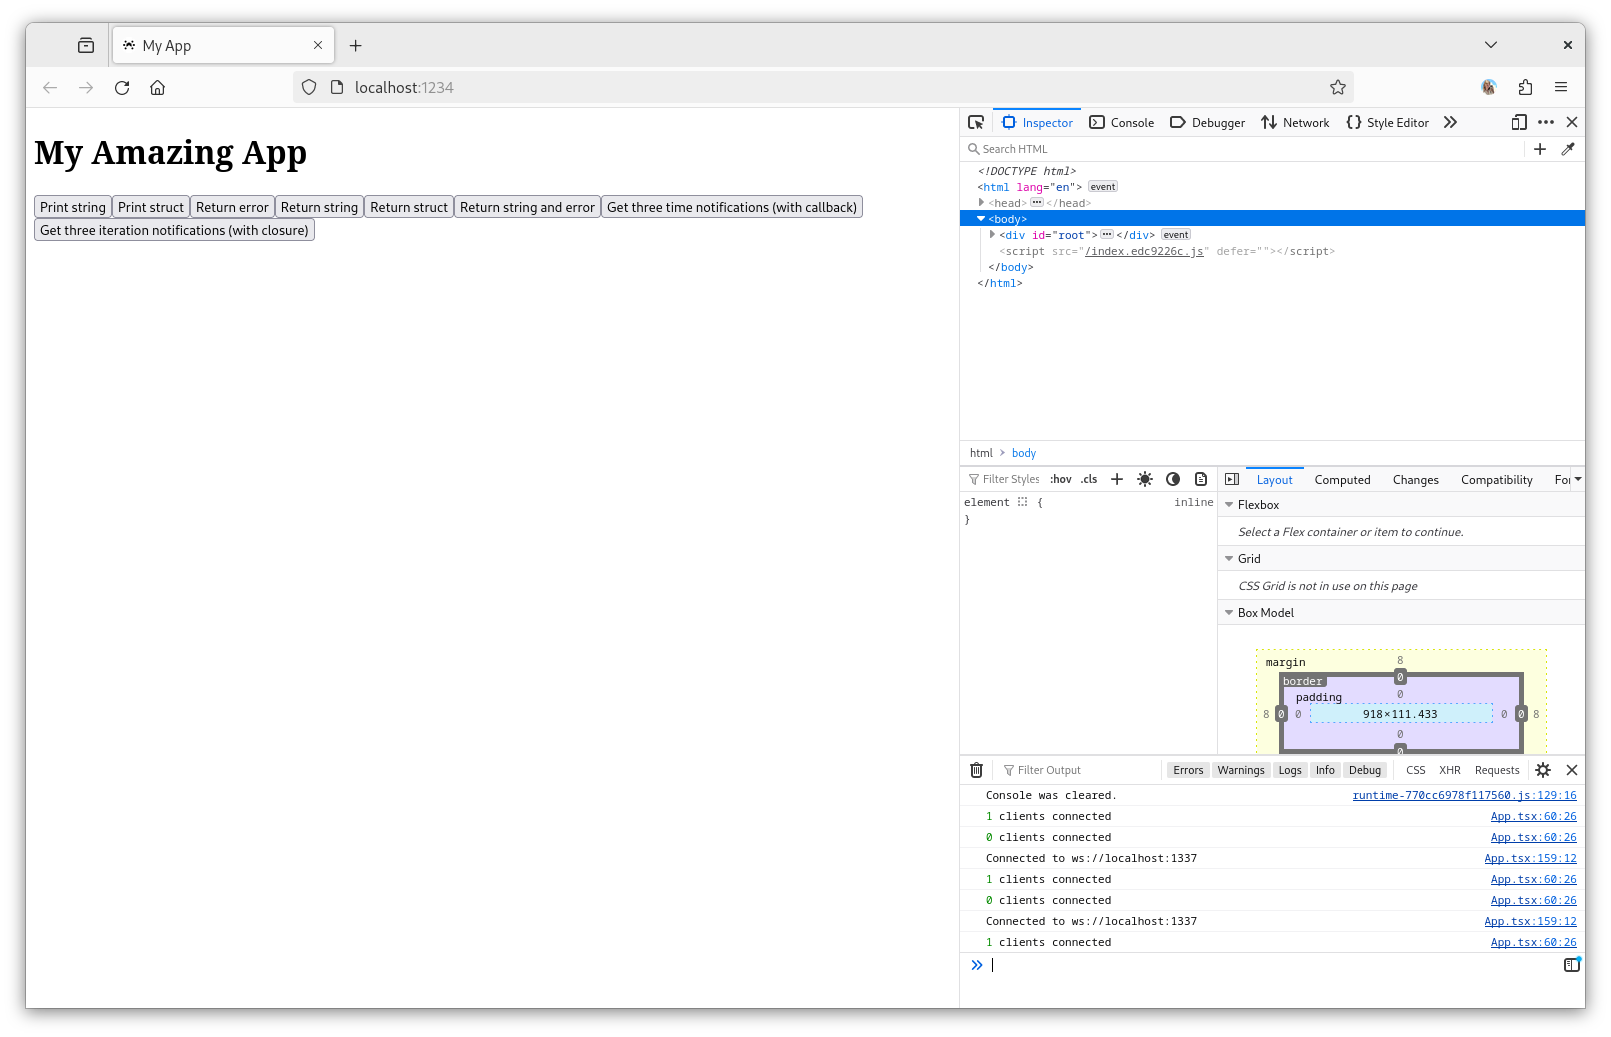Close the developer tools panel
The image size is (1611, 1037).
[1572, 122]
